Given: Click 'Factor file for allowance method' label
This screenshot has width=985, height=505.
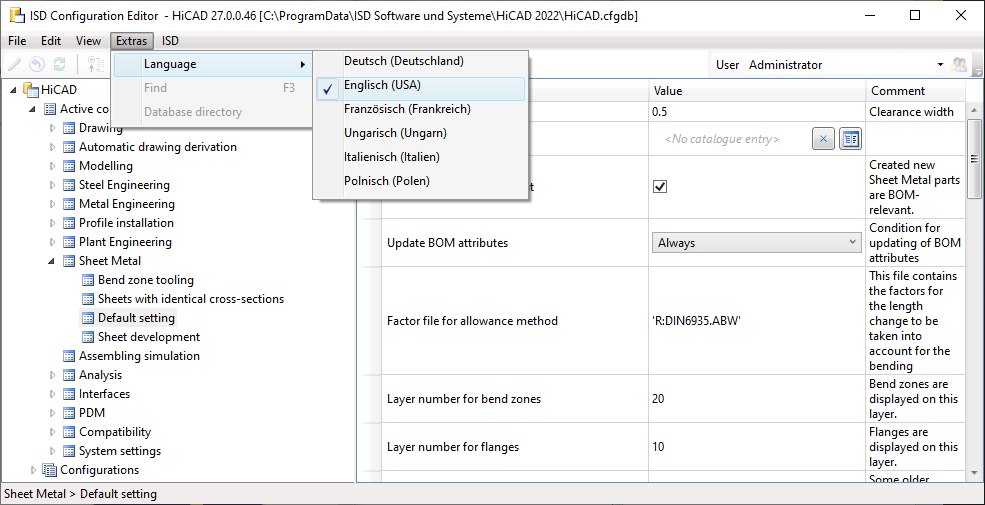Looking at the screenshot, I should coord(472,321).
